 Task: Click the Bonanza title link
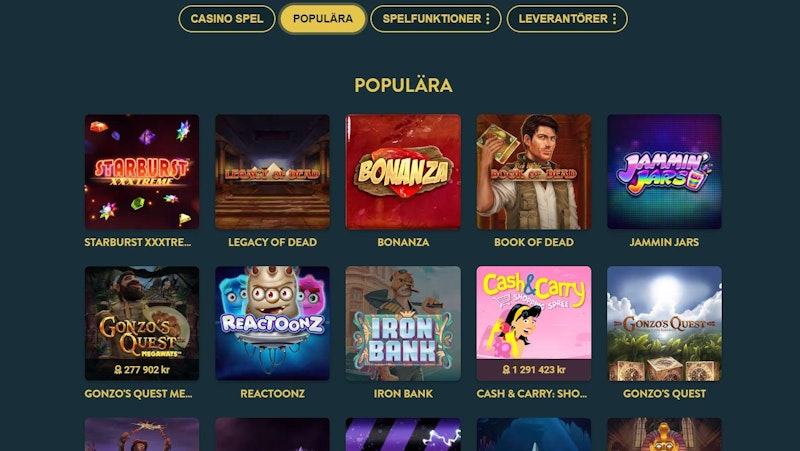point(403,242)
